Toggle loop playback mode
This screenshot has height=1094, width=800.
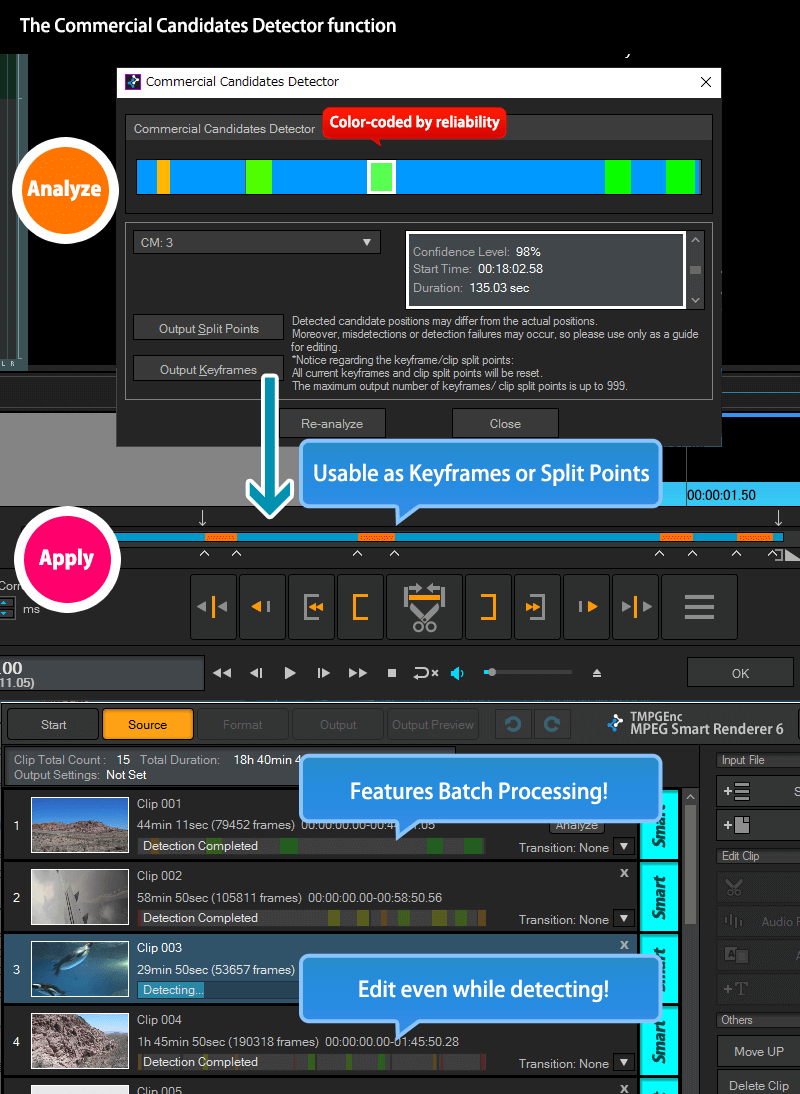(x=425, y=673)
